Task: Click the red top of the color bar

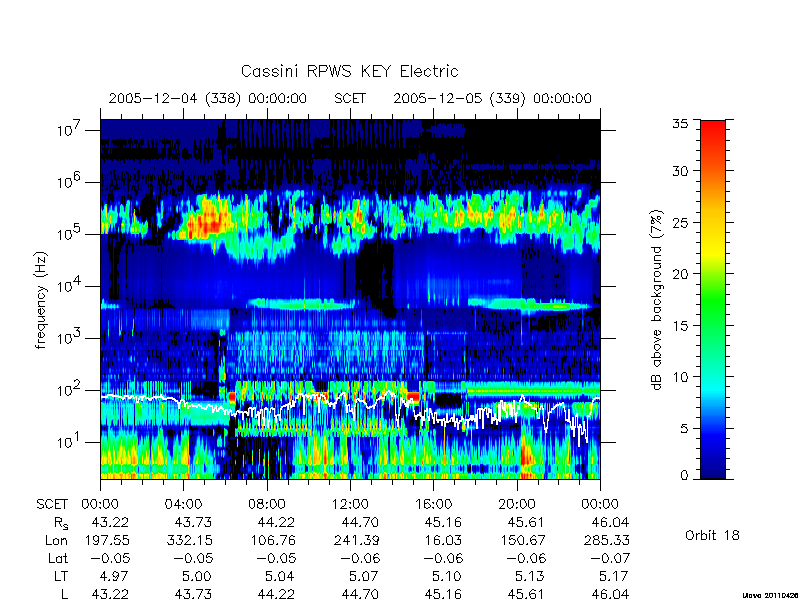Action: tap(713, 128)
